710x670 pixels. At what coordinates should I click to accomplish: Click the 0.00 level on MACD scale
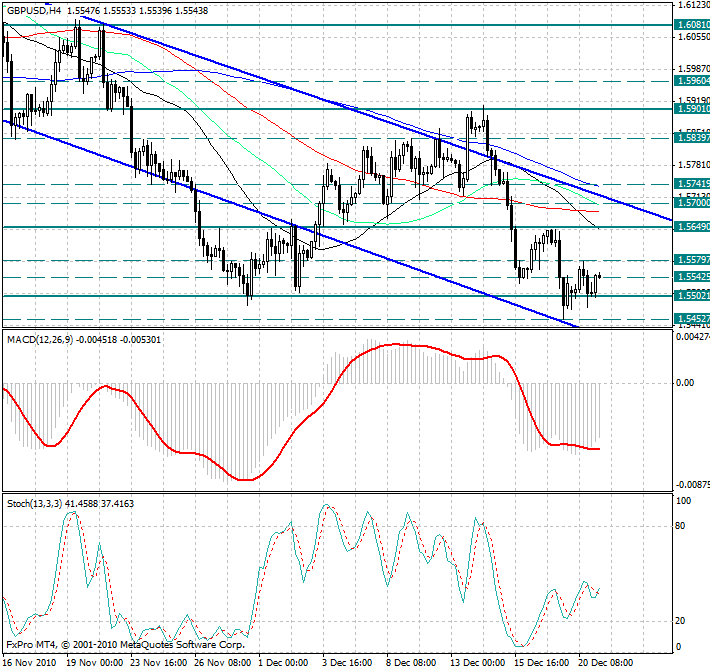685,383
